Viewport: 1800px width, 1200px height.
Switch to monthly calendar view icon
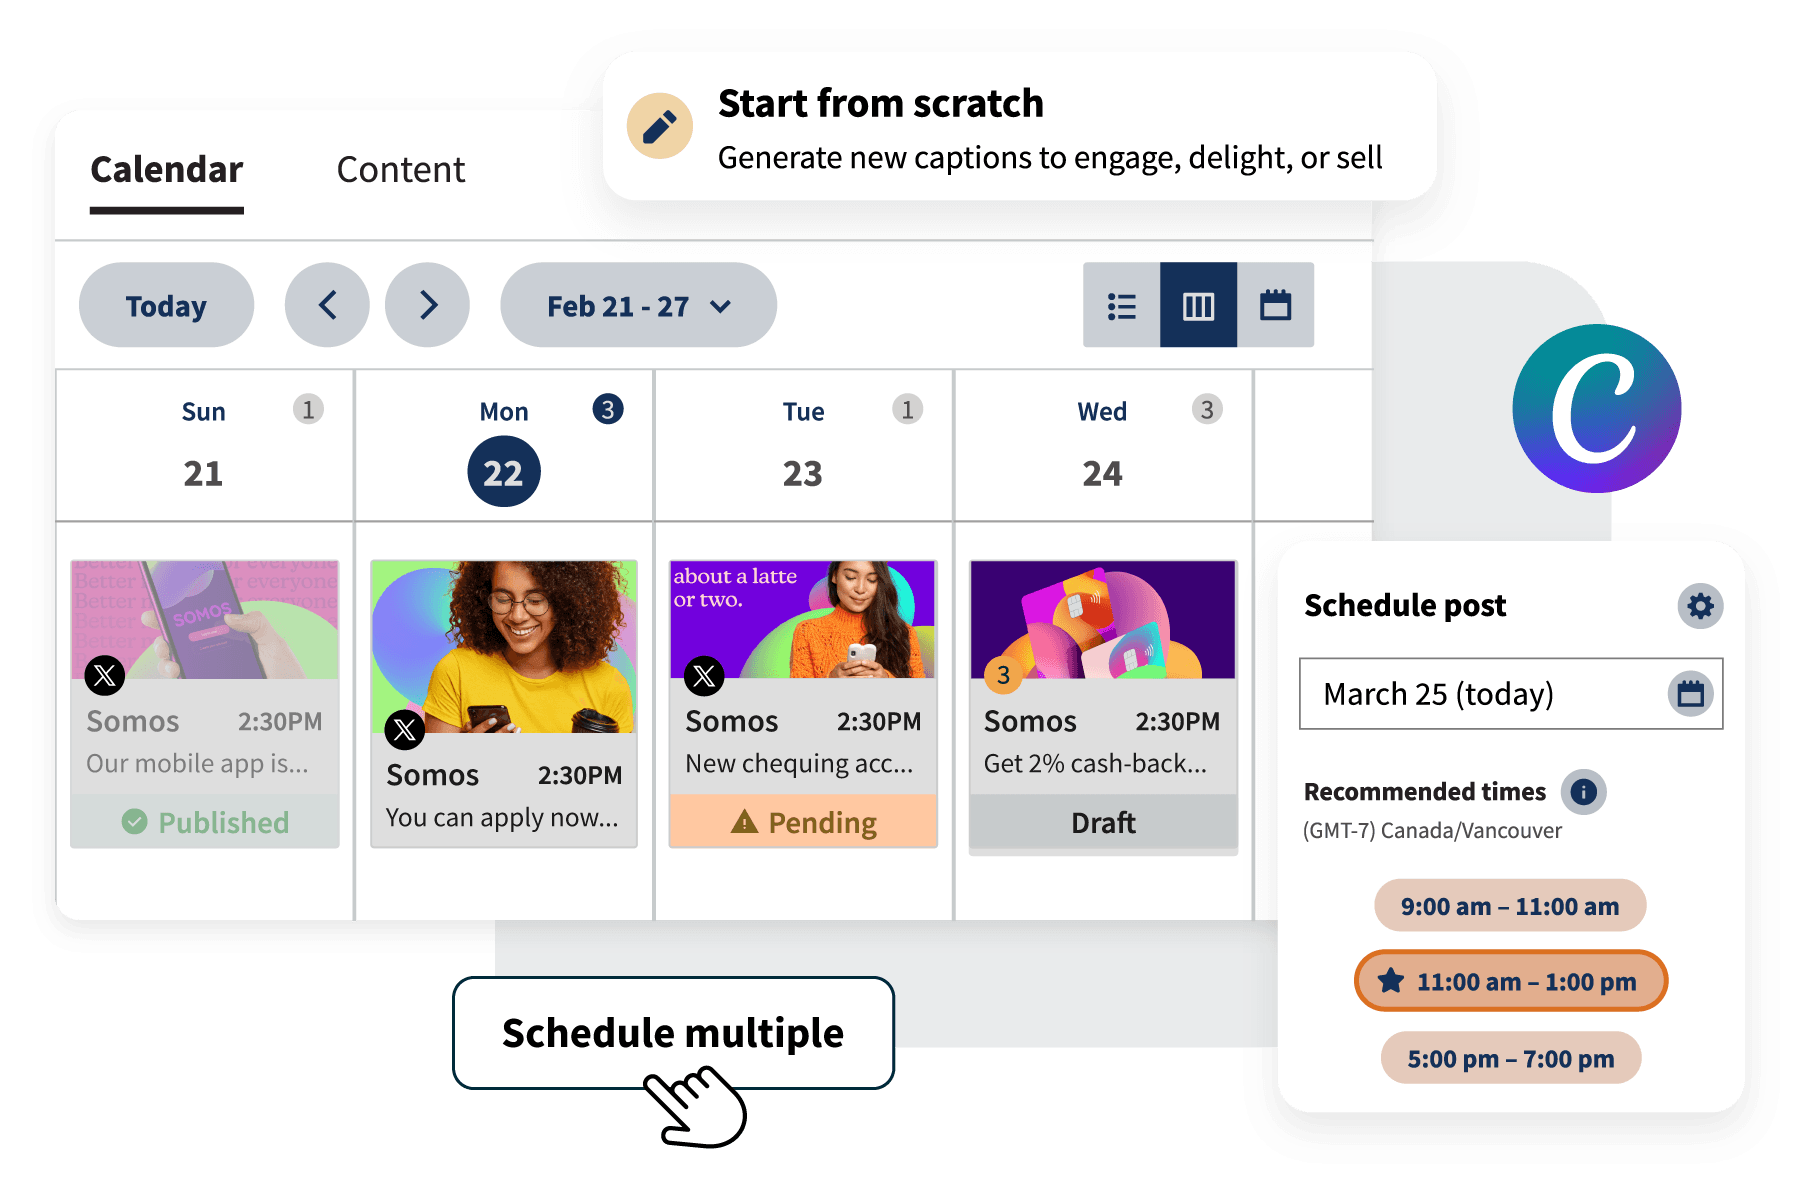1277,306
